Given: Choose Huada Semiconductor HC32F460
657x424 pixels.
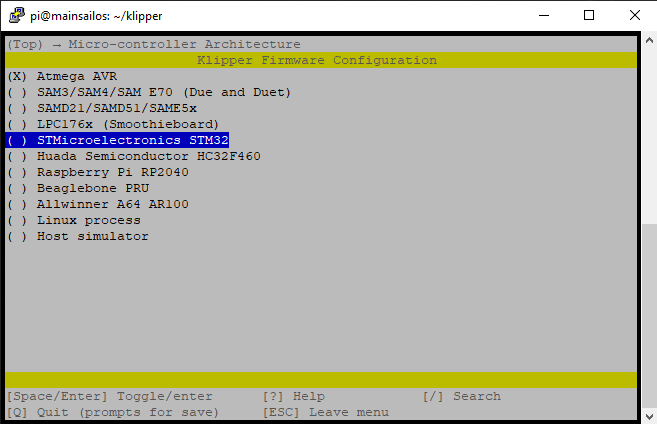Looking at the screenshot, I should point(134,156).
